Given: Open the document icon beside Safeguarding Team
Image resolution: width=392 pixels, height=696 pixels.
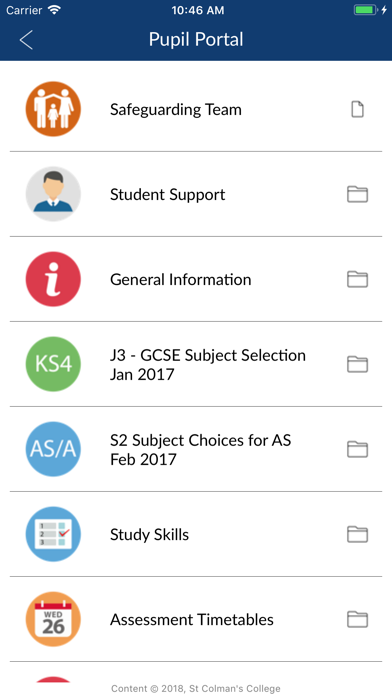Looking at the screenshot, I should pyautogui.click(x=357, y=109).
